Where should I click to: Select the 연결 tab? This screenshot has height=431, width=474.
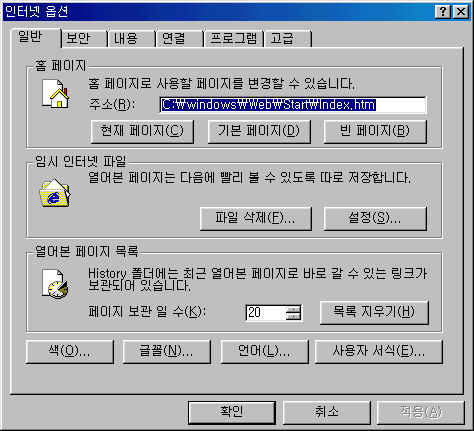(x=179, y=39)
